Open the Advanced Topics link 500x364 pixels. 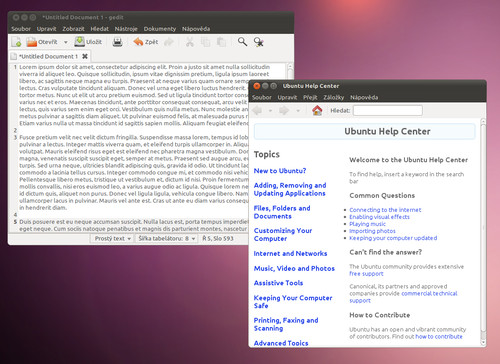[x=281, y=343]
